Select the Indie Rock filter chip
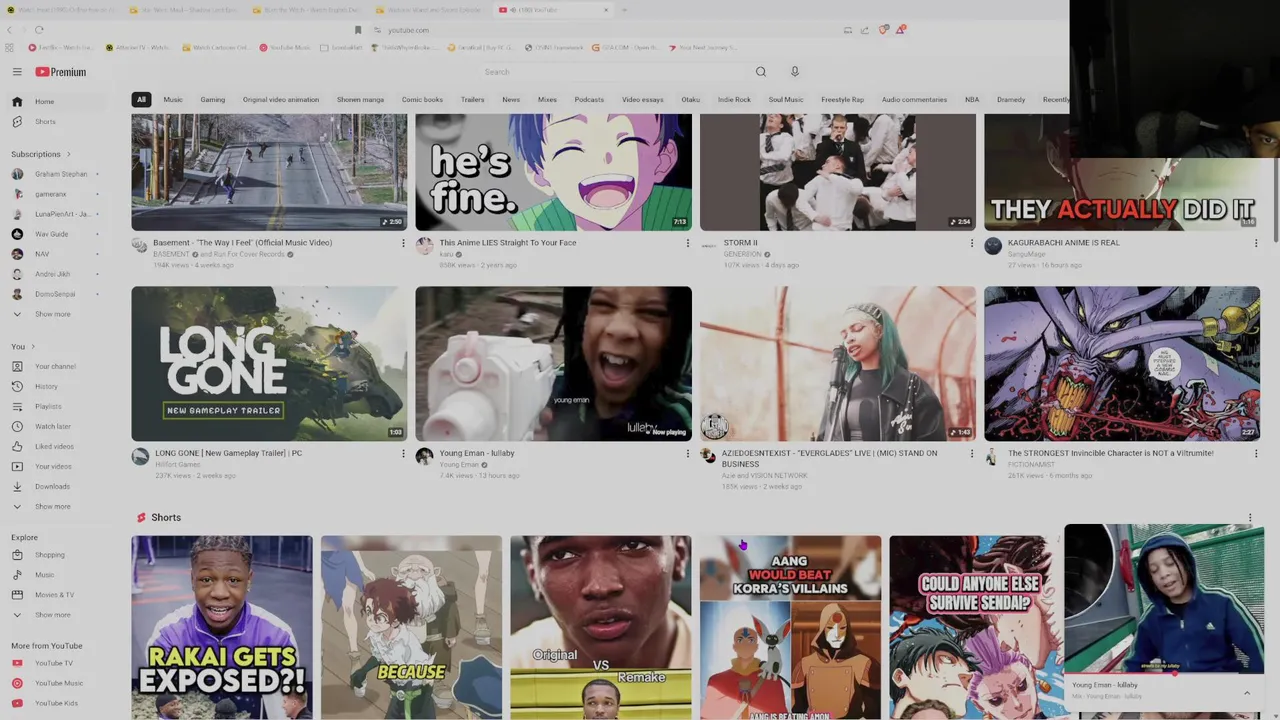Image resolution: width=1280 pixels, height=720 pixels. click(734, 100)
